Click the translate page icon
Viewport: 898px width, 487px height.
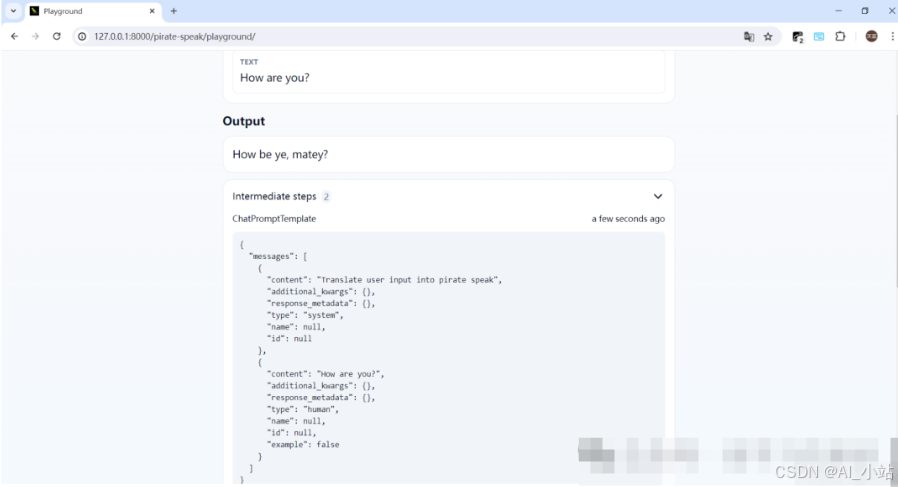pyautogui.click(x=749, y=36)
